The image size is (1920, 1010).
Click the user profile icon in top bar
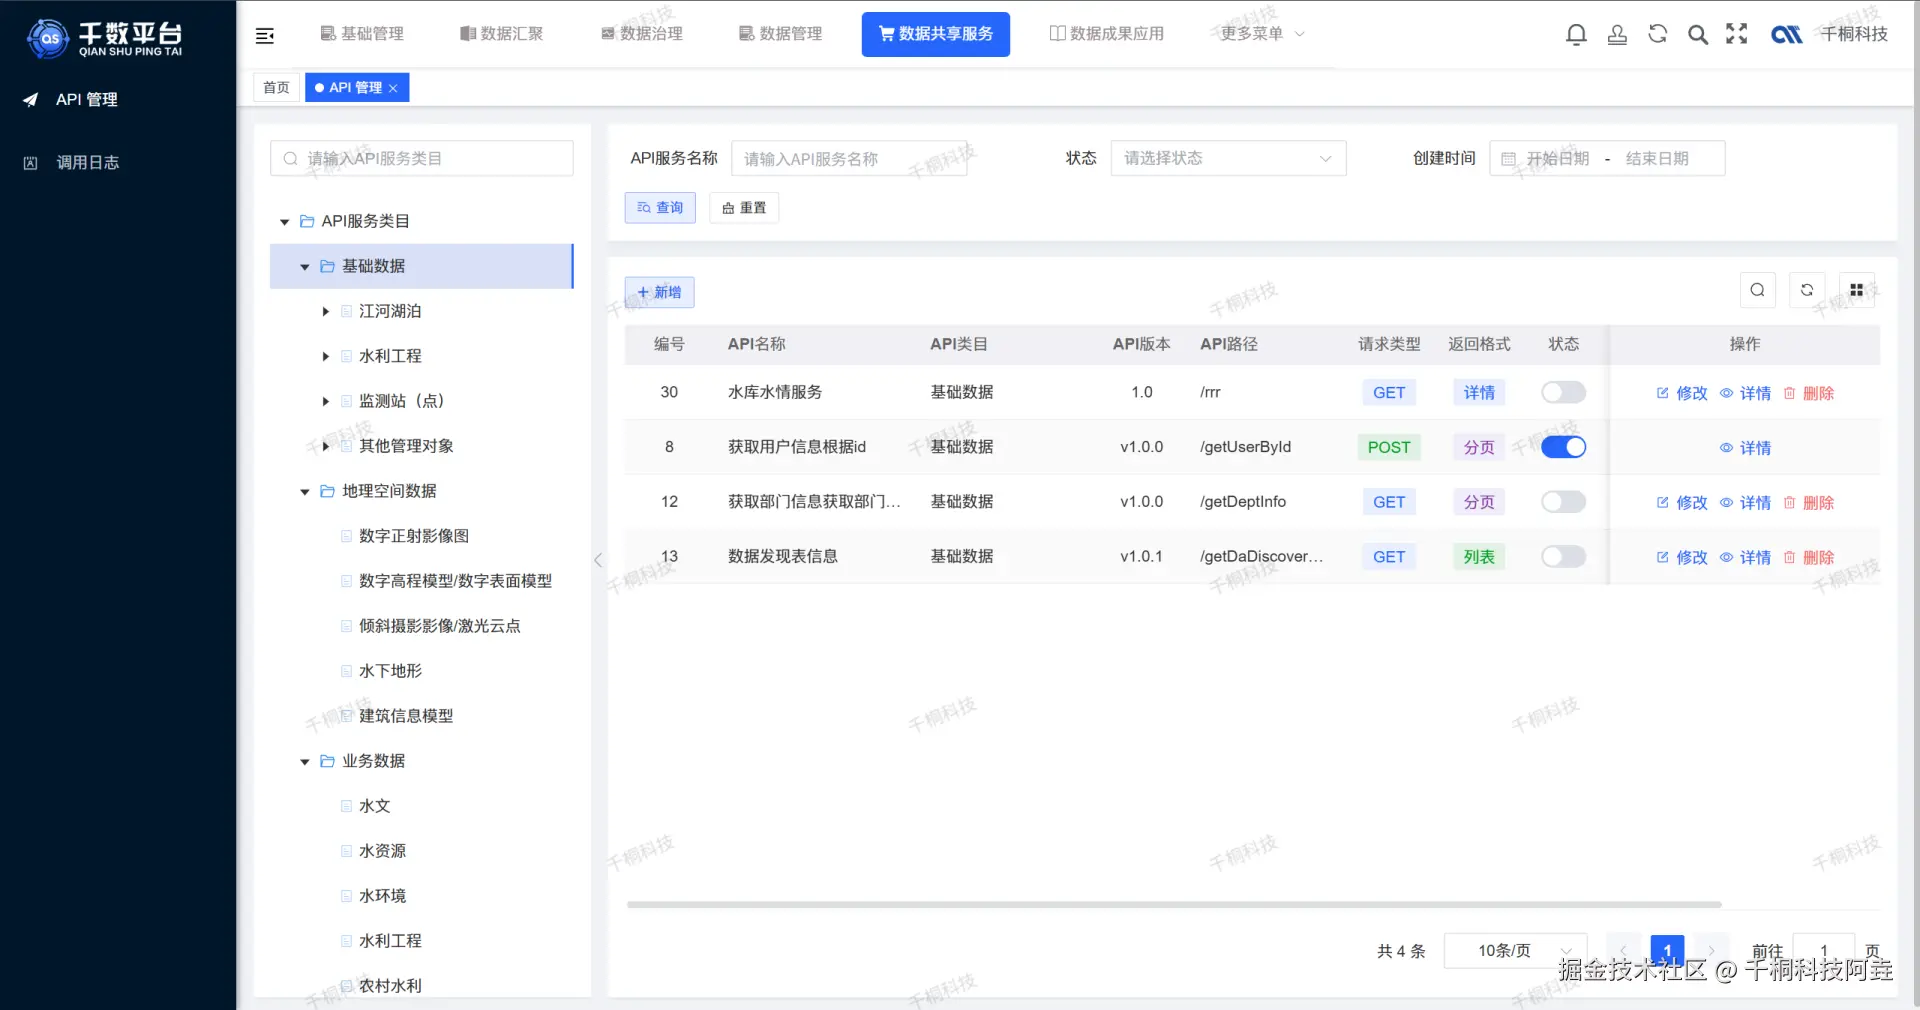[1617, 34]
